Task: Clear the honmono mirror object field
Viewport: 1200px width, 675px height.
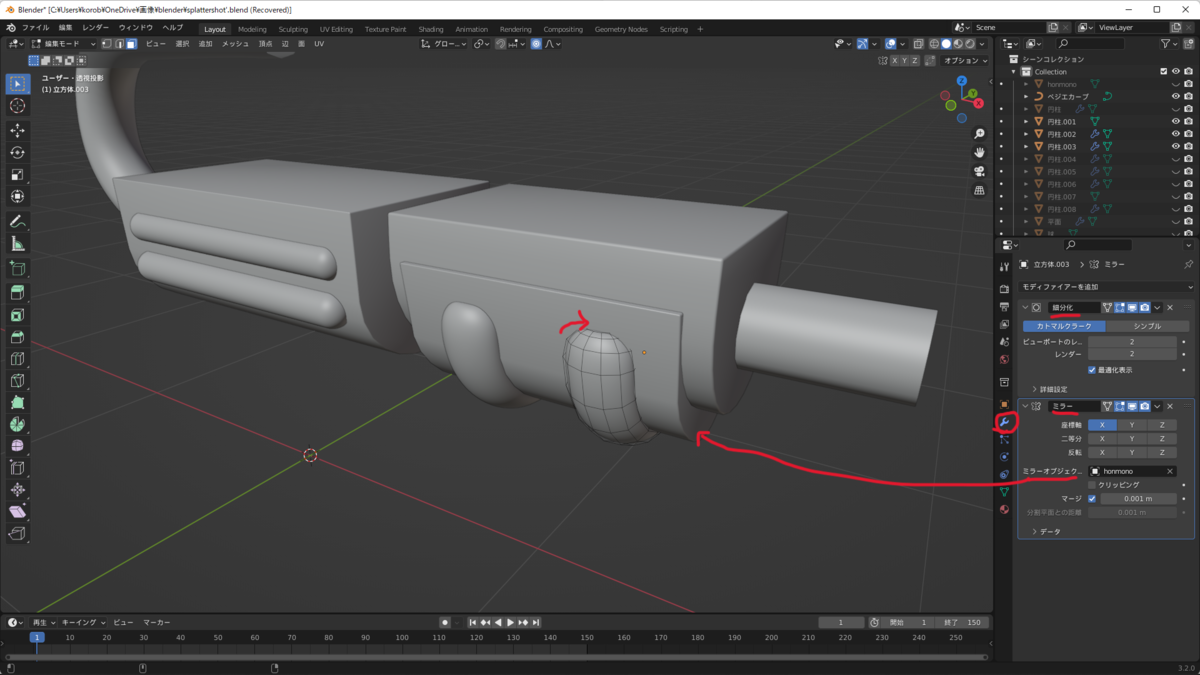Action: pos(1169,471)
